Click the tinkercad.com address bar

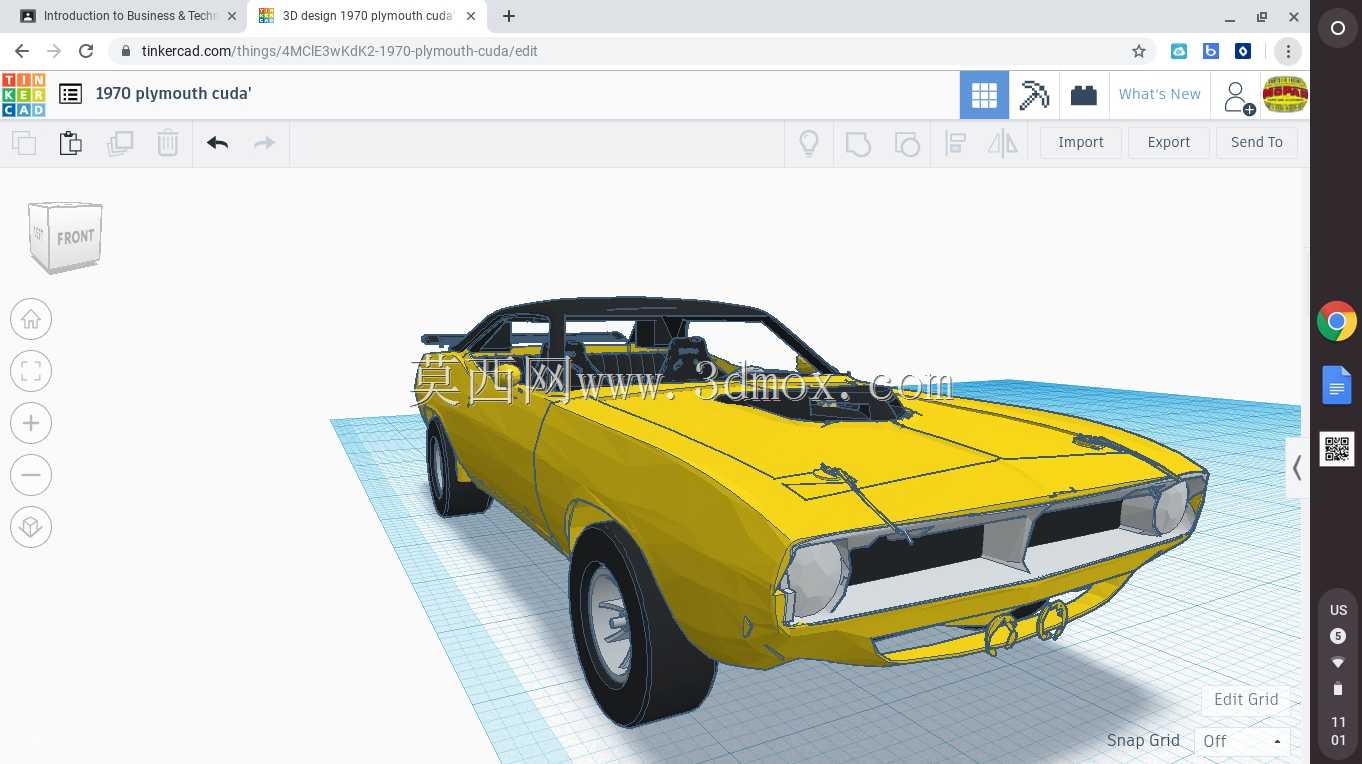[630, 51]
